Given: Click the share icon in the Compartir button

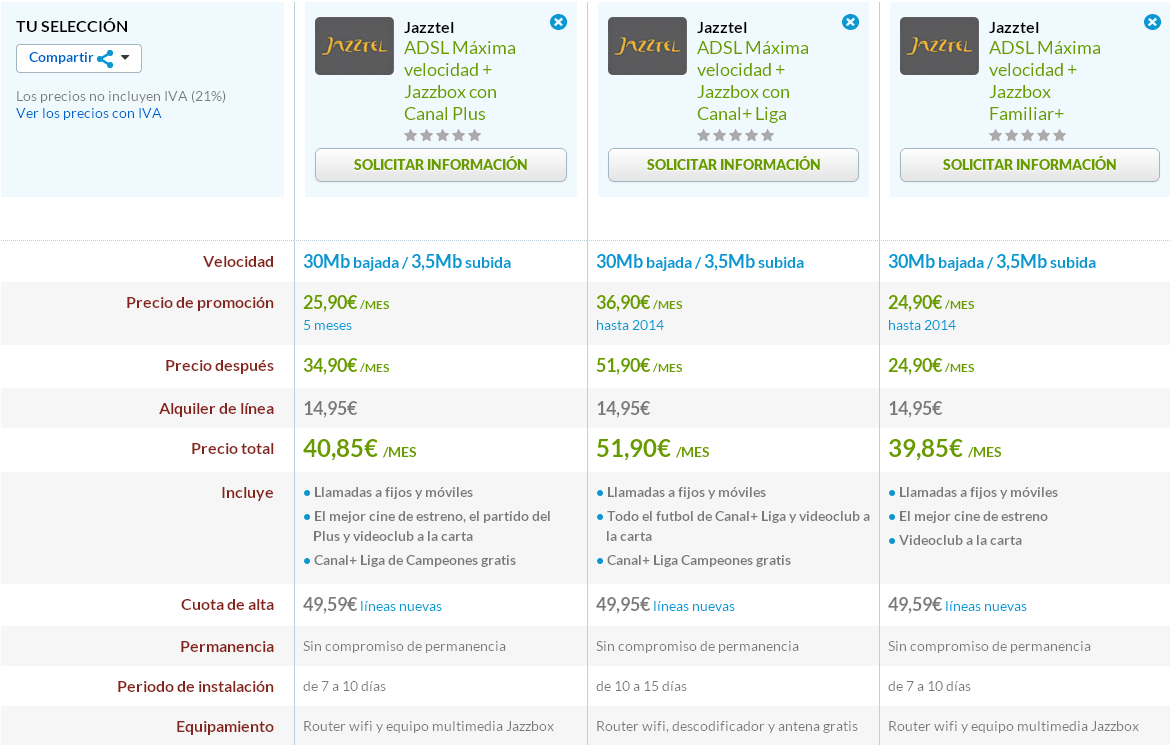Looking at the screenshot, I should [x=105, y=59].
